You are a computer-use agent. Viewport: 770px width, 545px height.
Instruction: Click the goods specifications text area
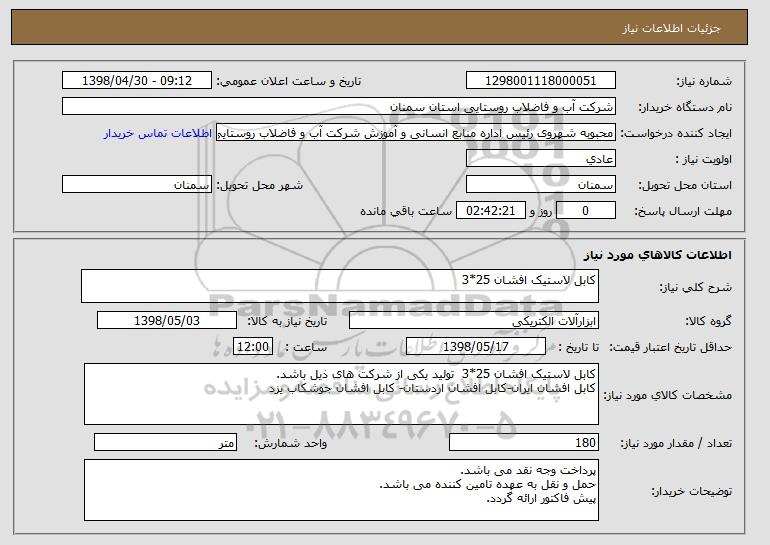(341, 394)
